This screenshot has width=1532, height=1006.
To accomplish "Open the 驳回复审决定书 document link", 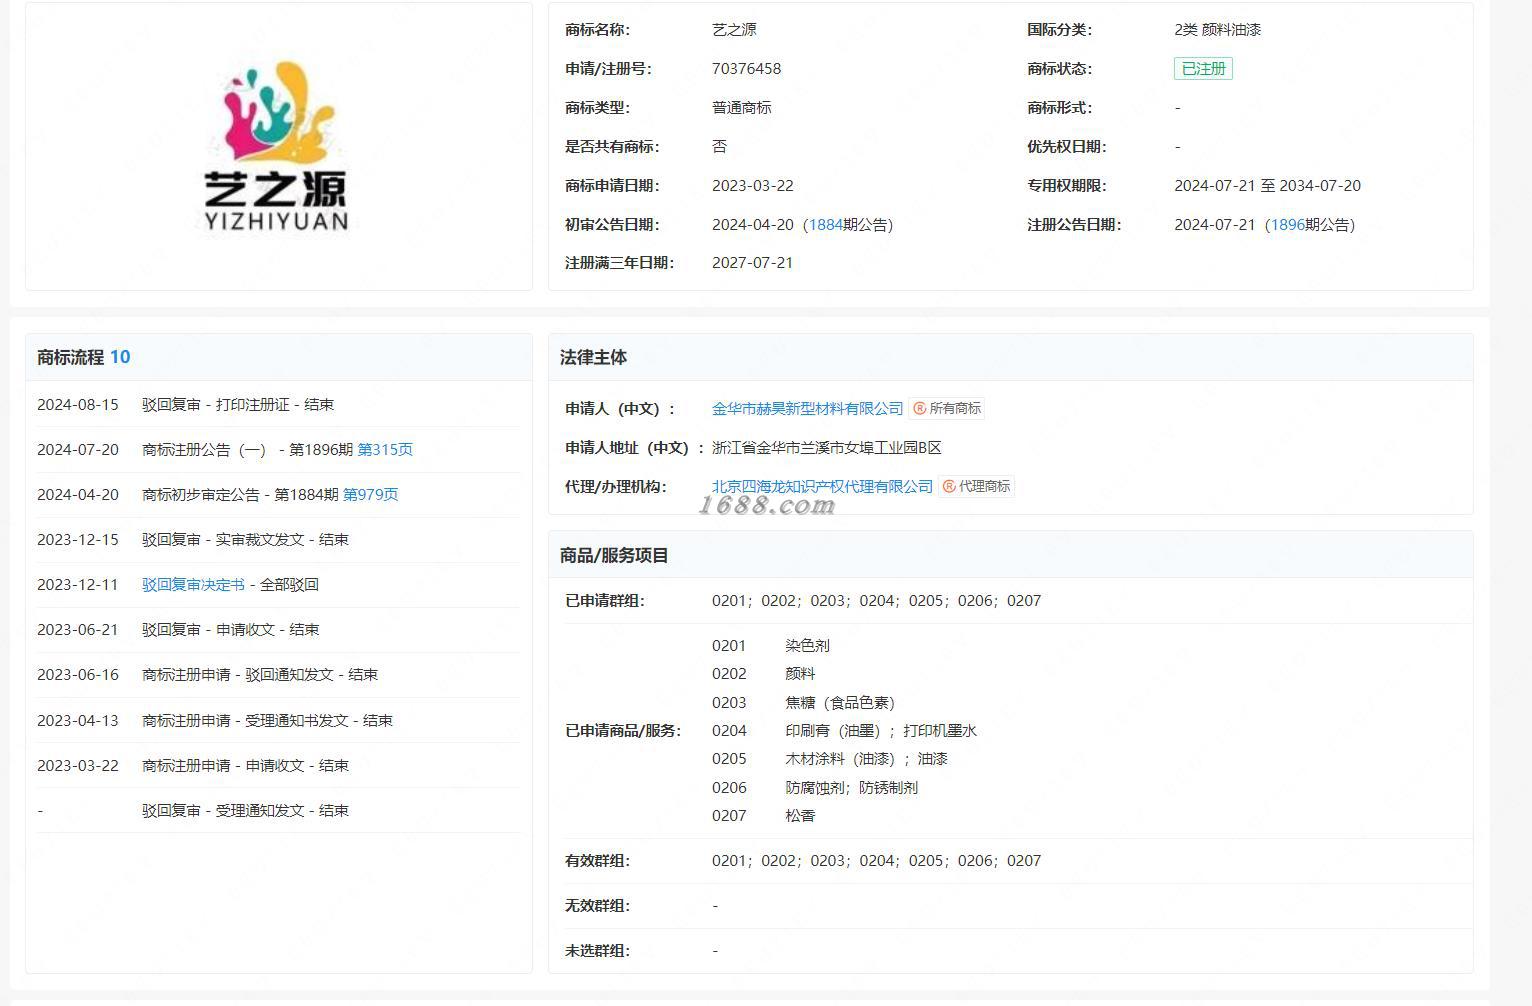I will [193, 585].
